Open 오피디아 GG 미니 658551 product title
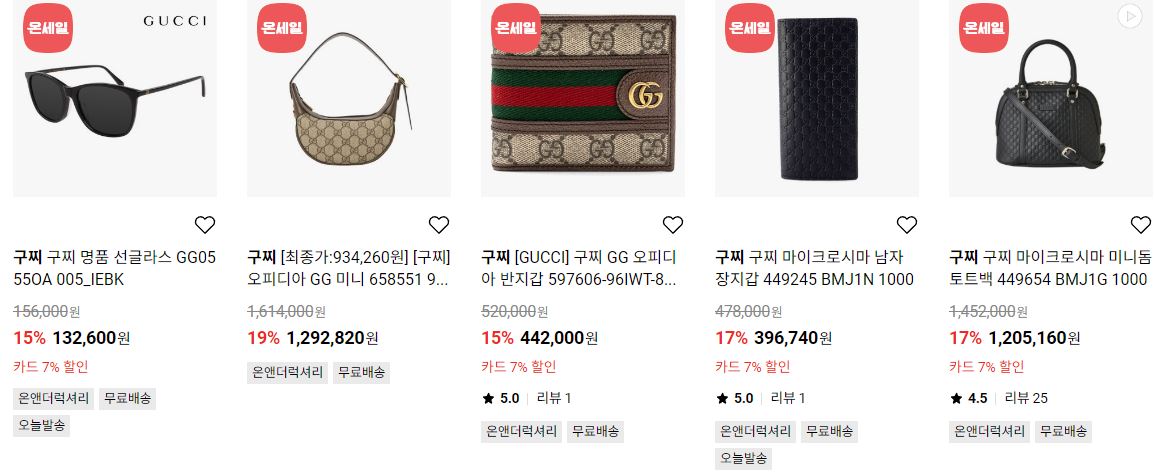The image size is (1155, 475). [349, 269]
